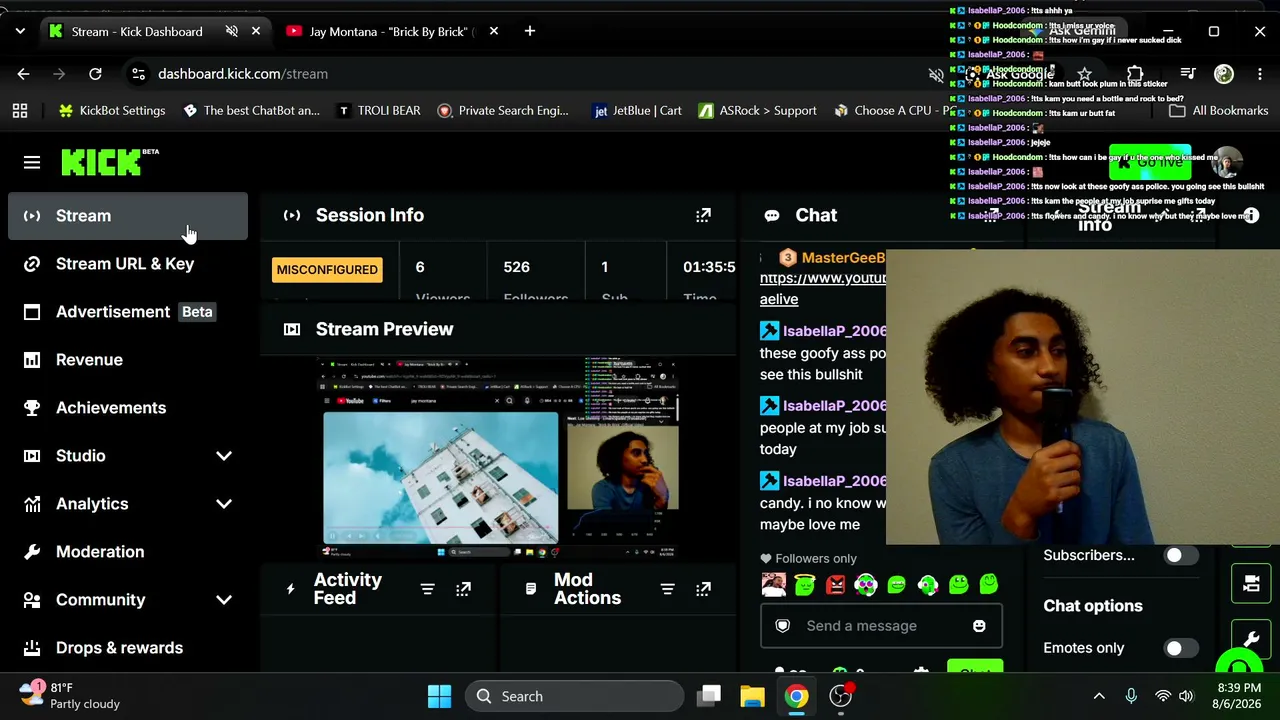
Task: Open a new browser tab
Action: [530, 32]
